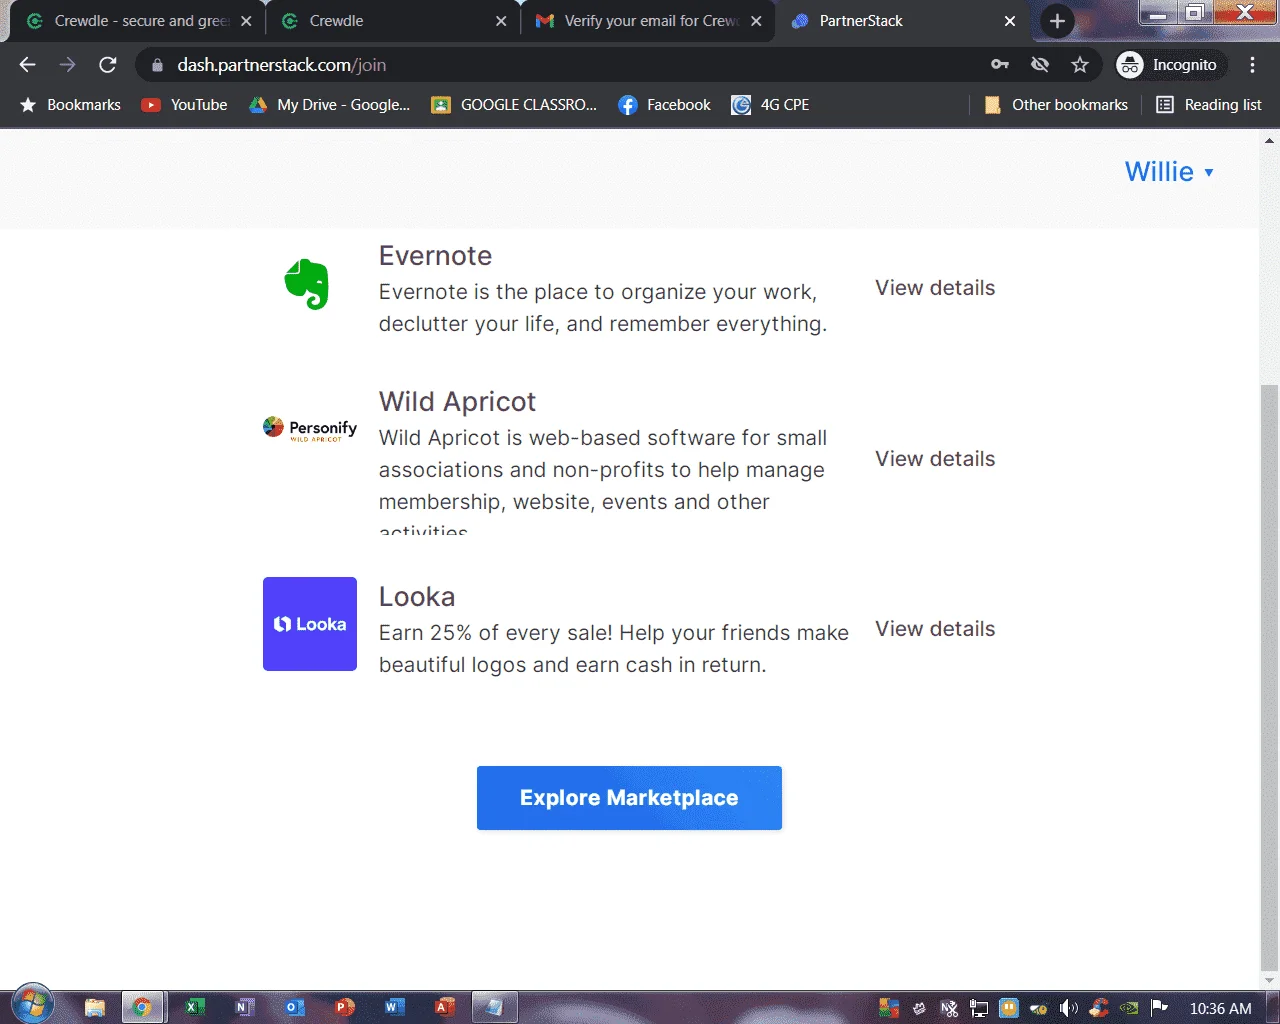Click the Looka heading
The height and width of the screenshot is (1024, 1280).
pyautogui.click(x=417, y=597)
